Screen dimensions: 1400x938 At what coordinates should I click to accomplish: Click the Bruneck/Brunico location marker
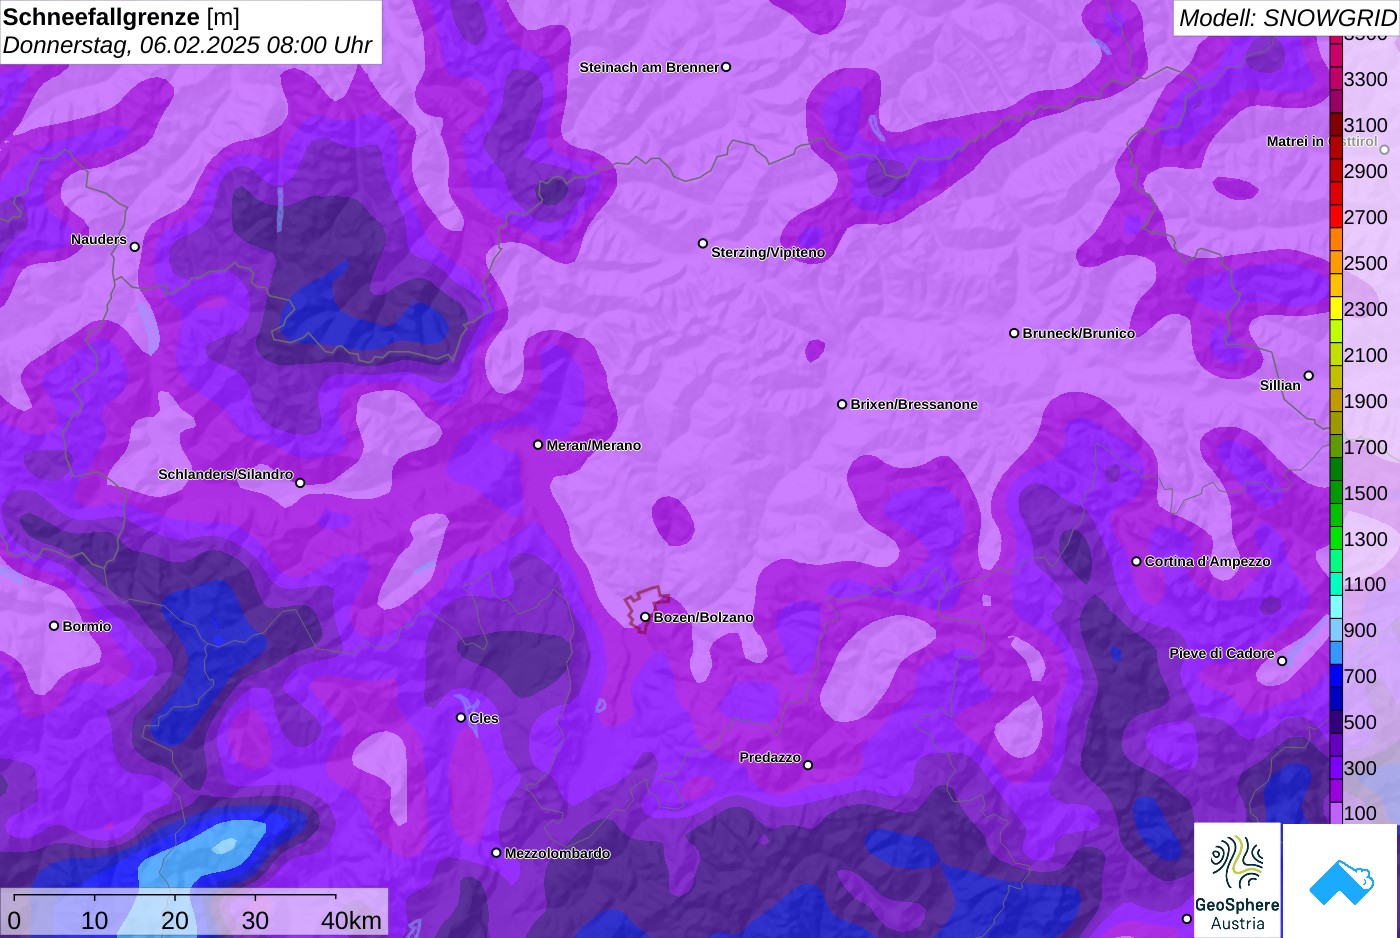[x=1014, y=333]
